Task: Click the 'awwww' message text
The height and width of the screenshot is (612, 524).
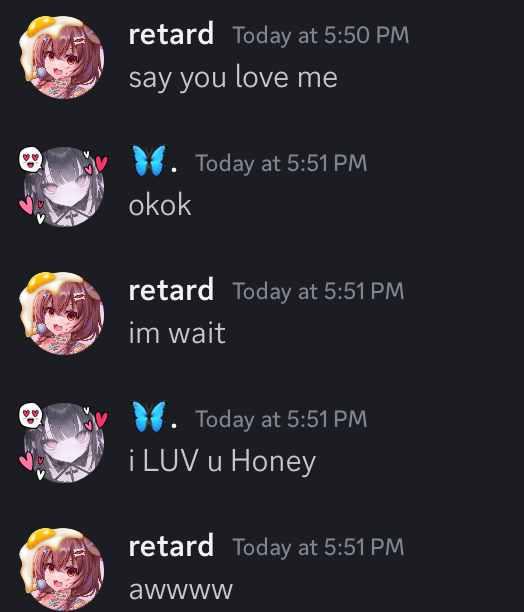Action: (181, 590)
